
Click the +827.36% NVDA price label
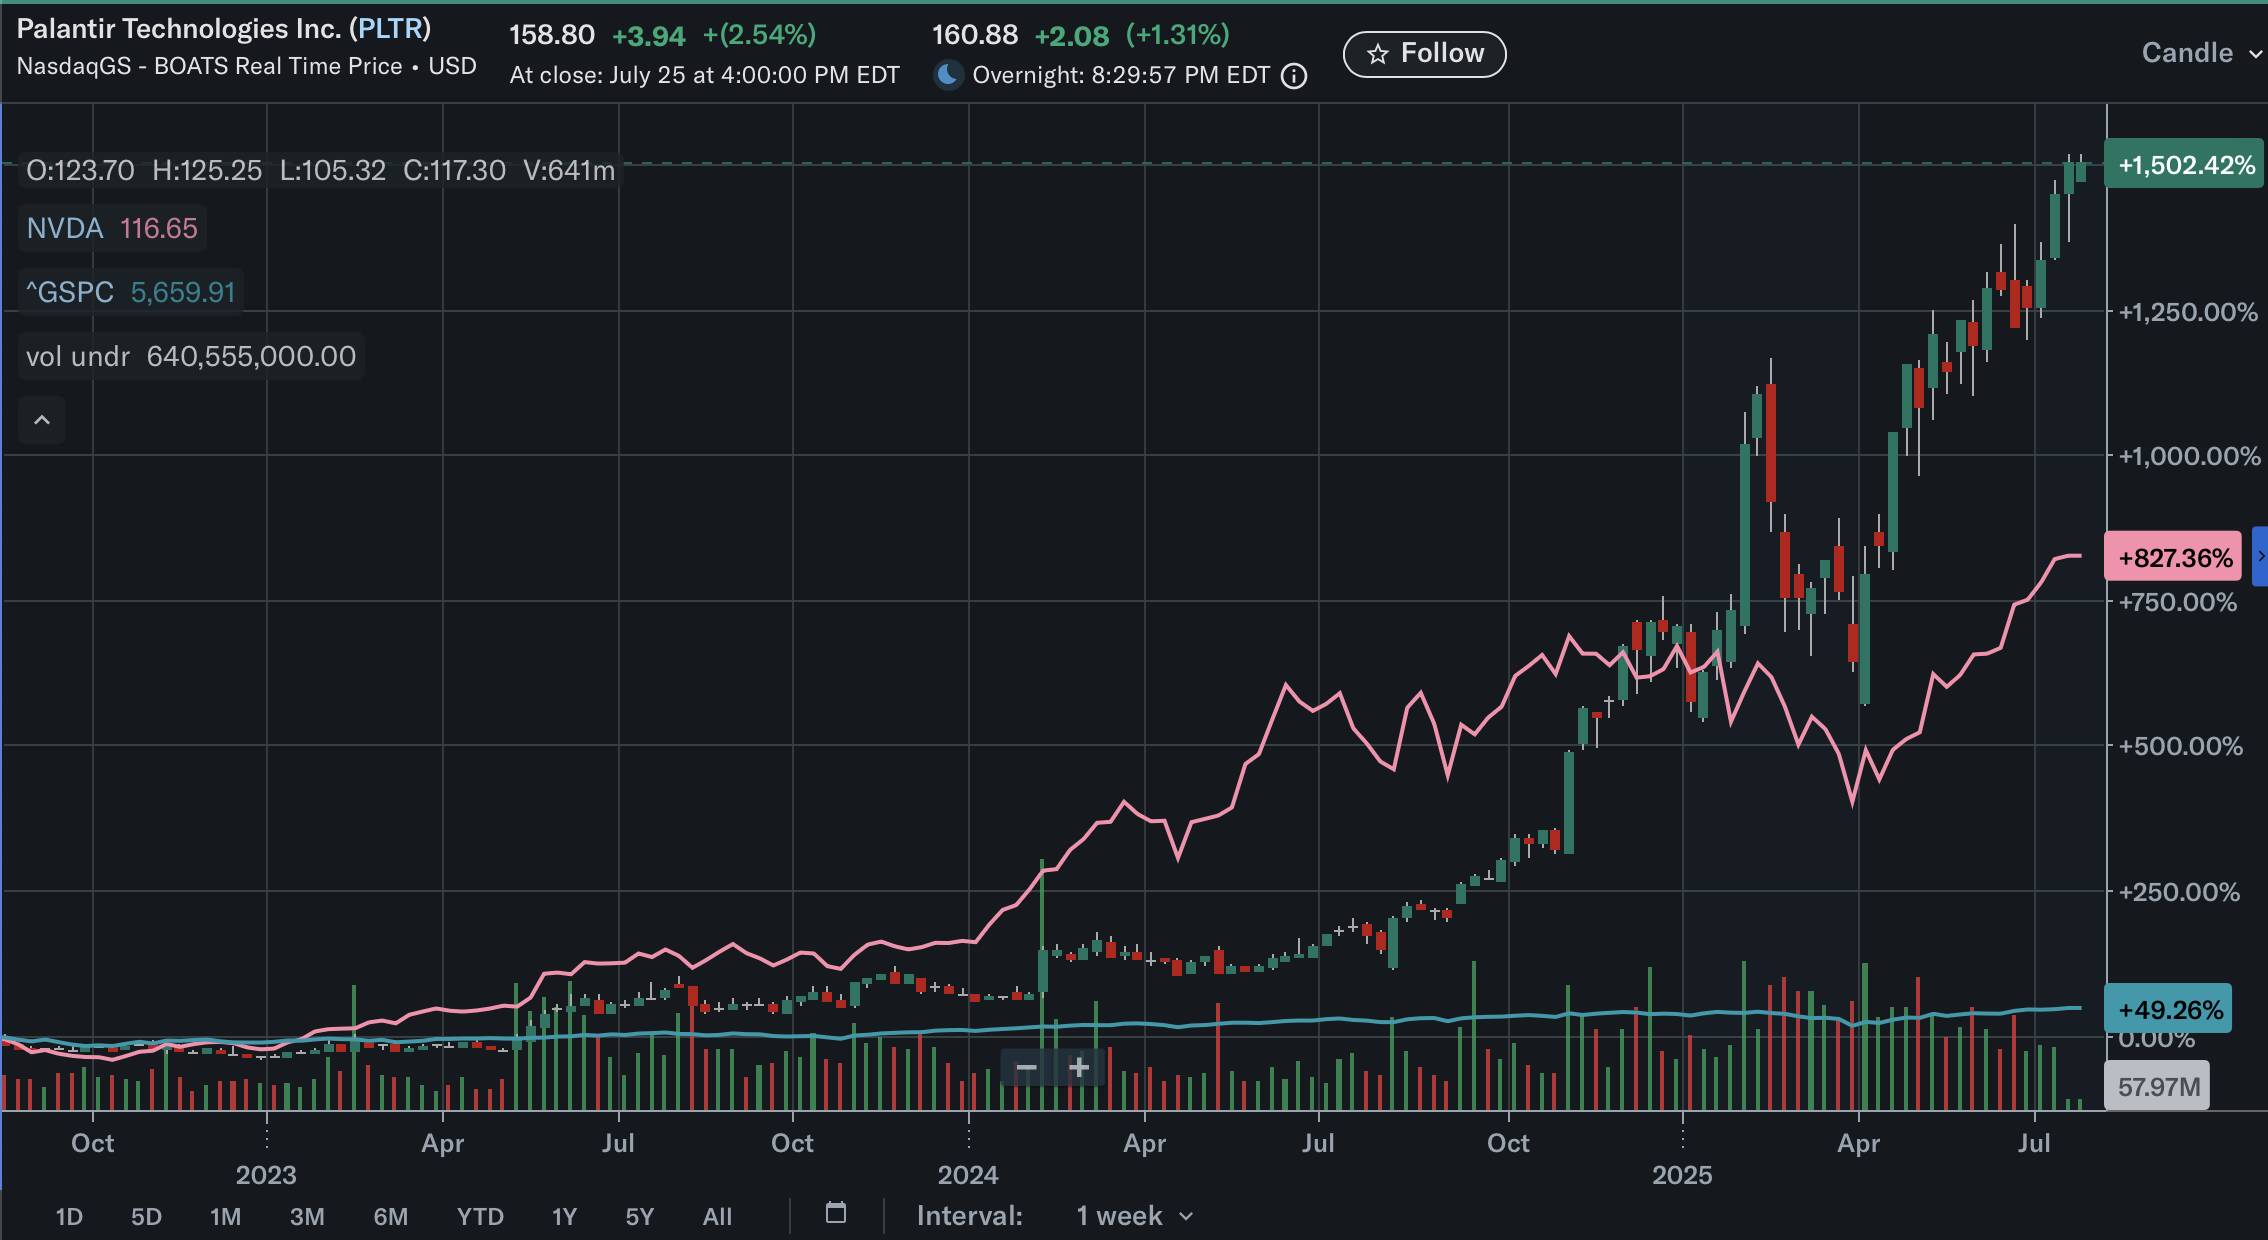click(x=2174, y=557)
